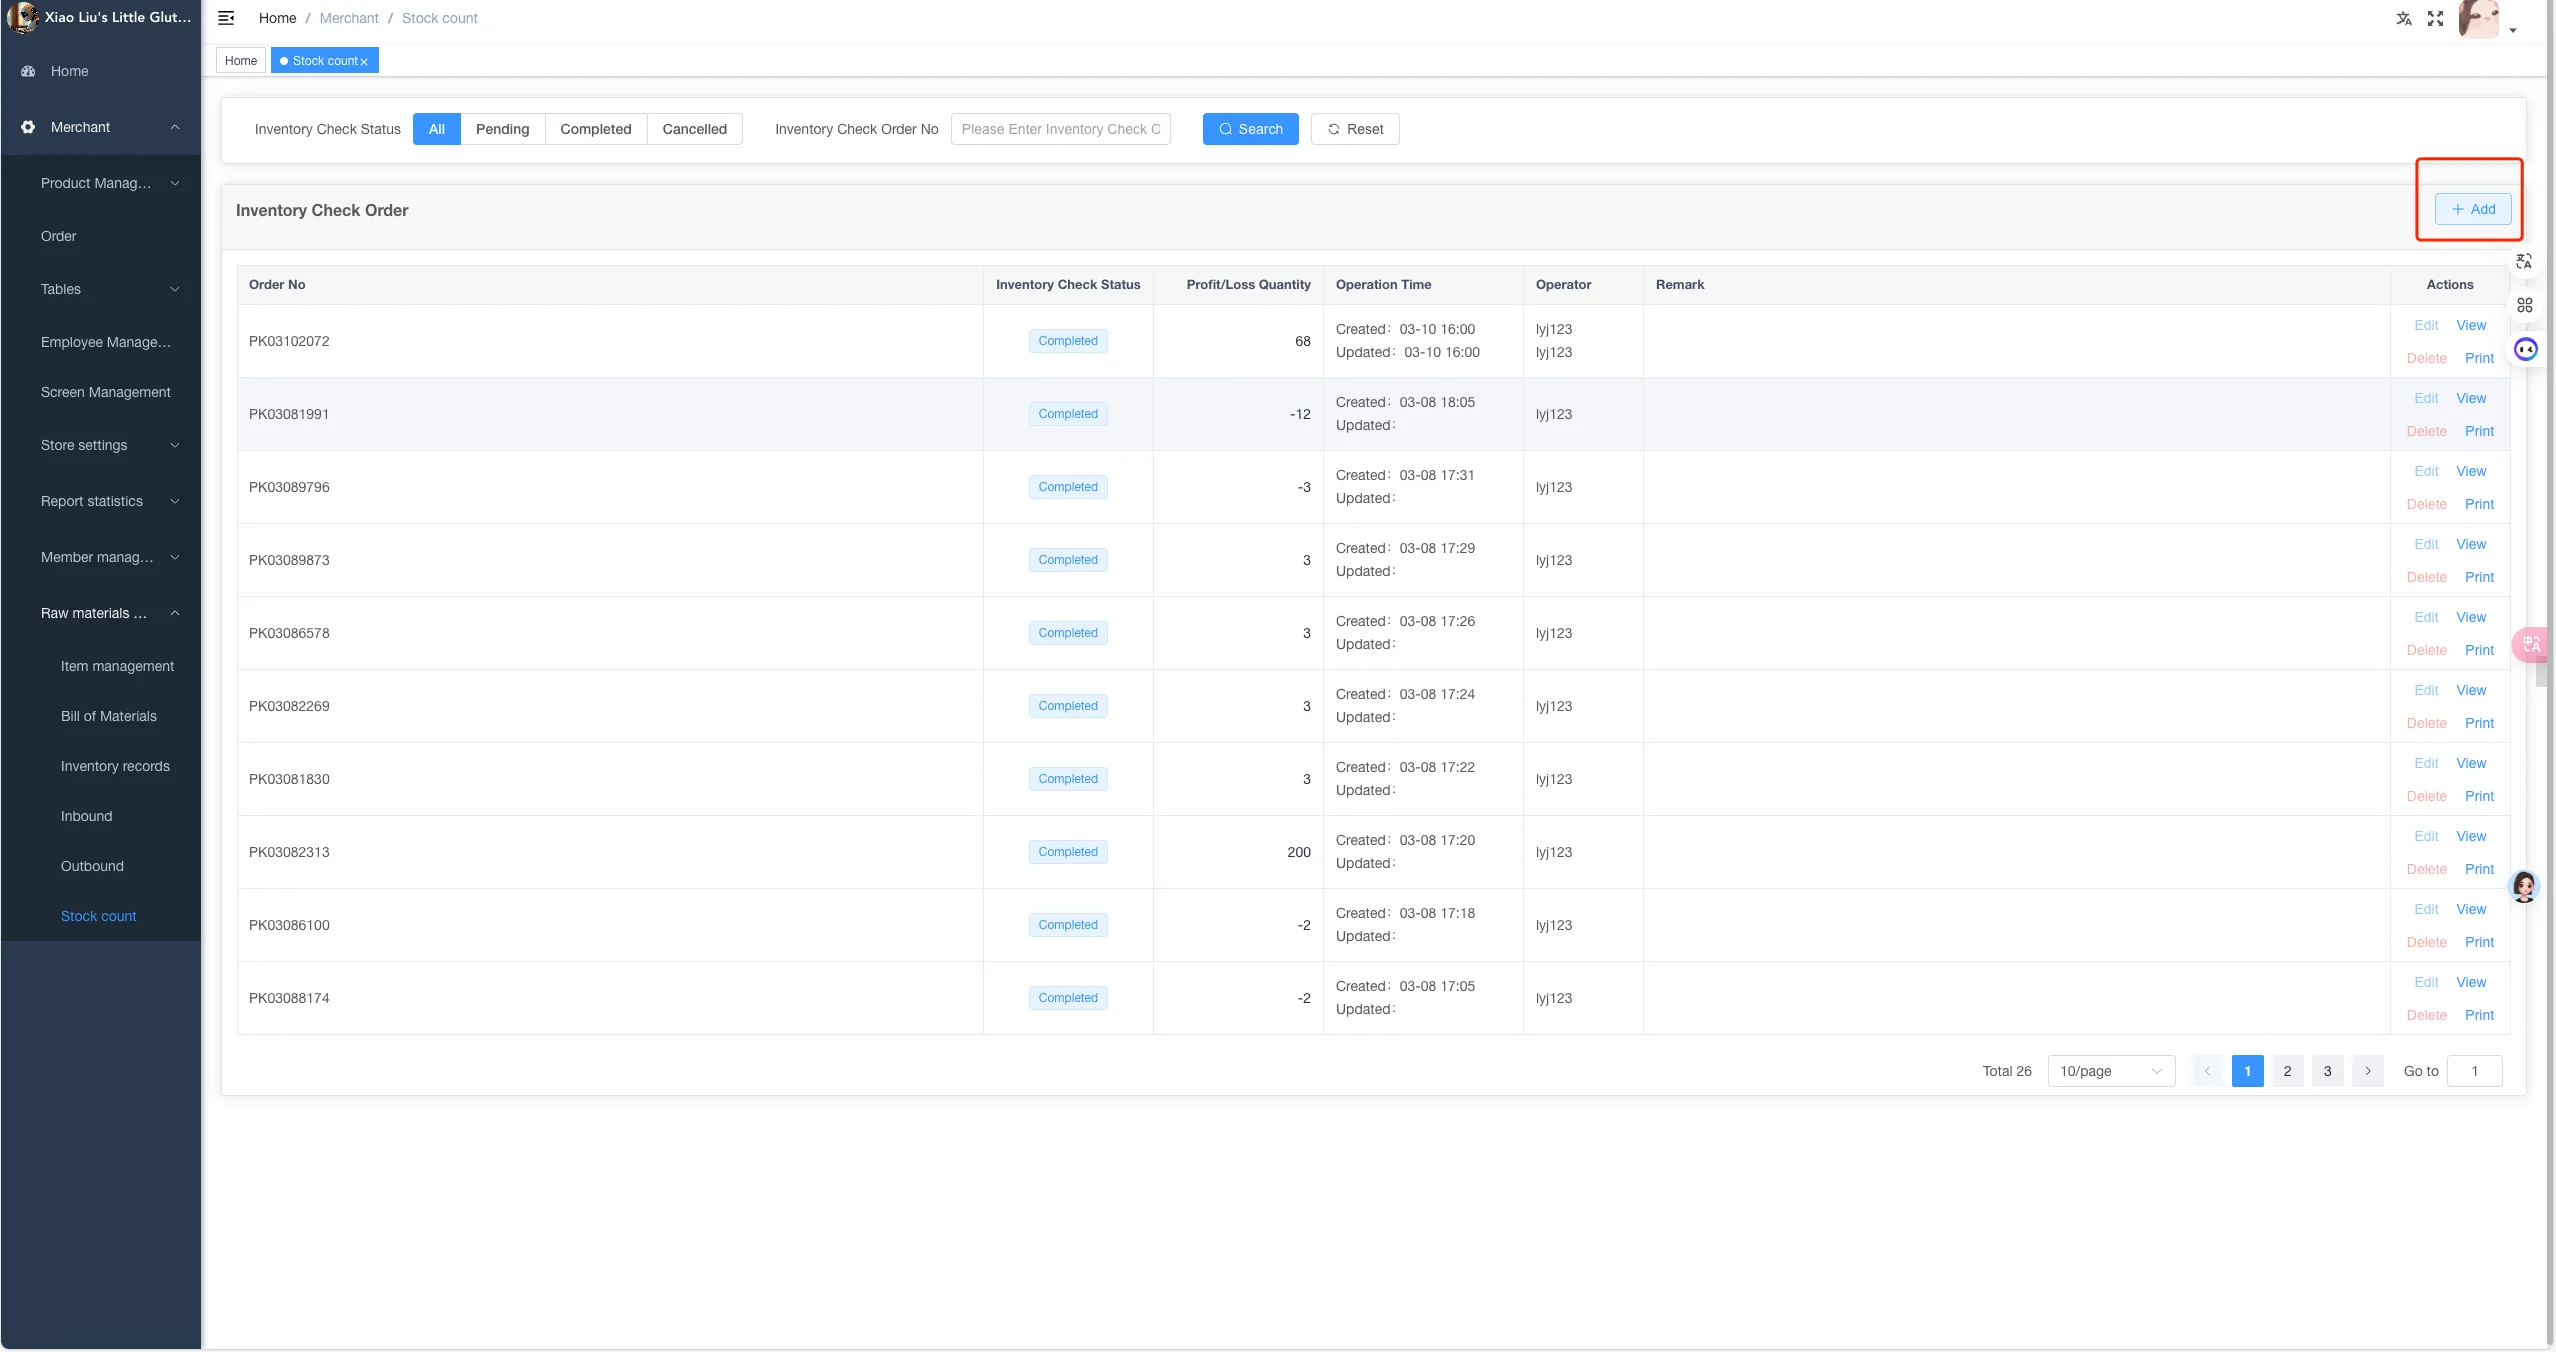Open the blue chat assistant icon
The image size is (2556, 1352).
click(x=2525, y=349)
